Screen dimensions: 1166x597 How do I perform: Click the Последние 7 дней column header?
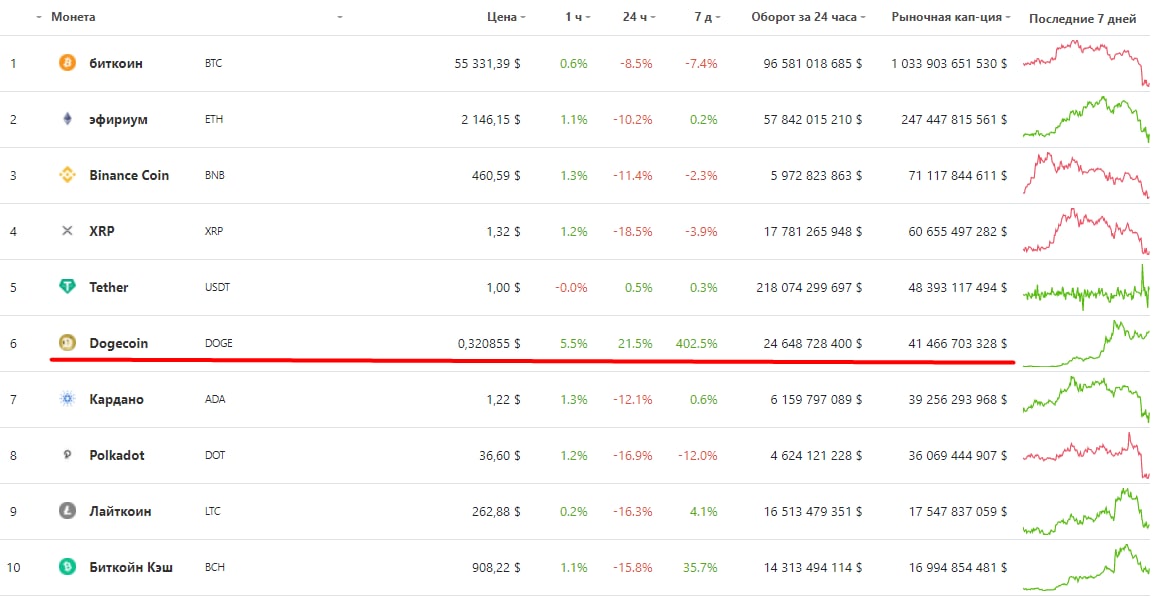[x=1083, y=19]
